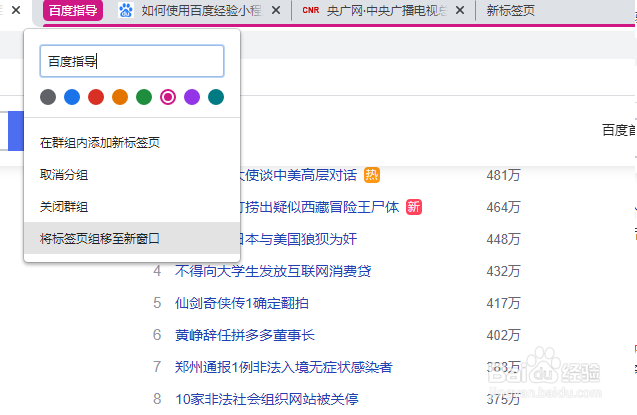Screen dimensions: 637x415
Task: Choose the grey group color
Action: (x=48, y=97)
